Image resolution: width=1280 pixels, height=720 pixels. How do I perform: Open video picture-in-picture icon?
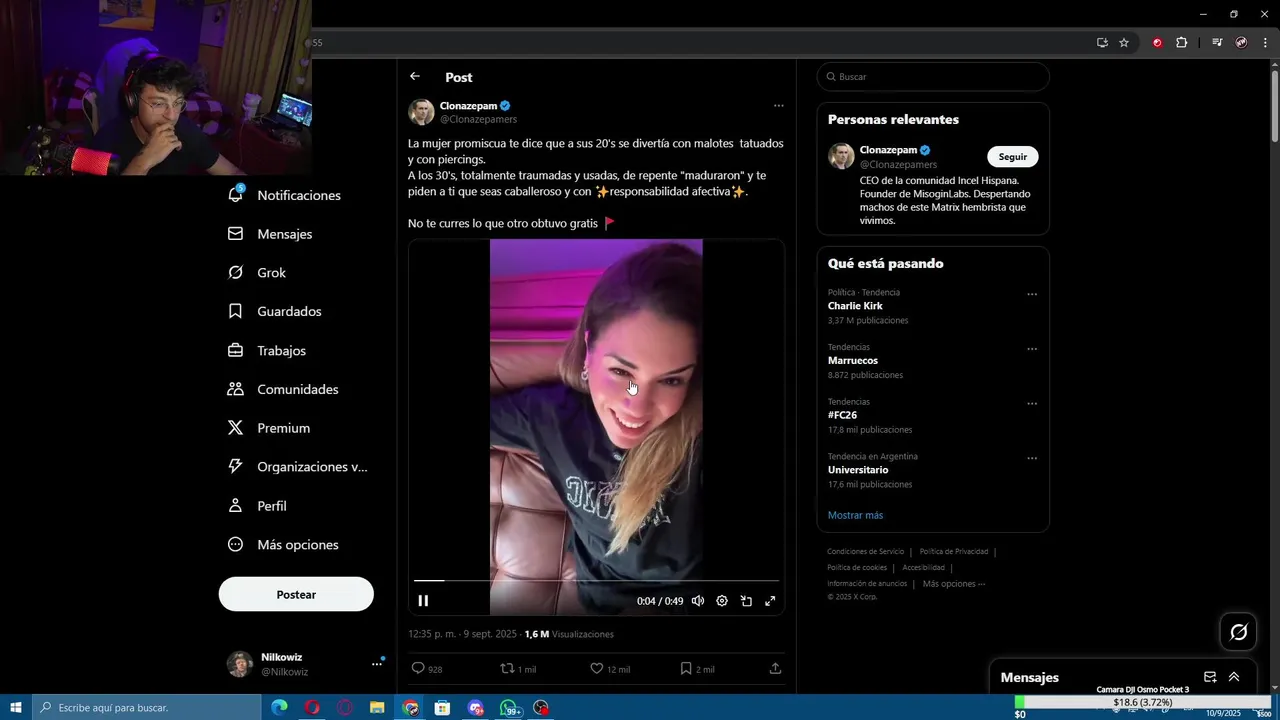(746, 601)
